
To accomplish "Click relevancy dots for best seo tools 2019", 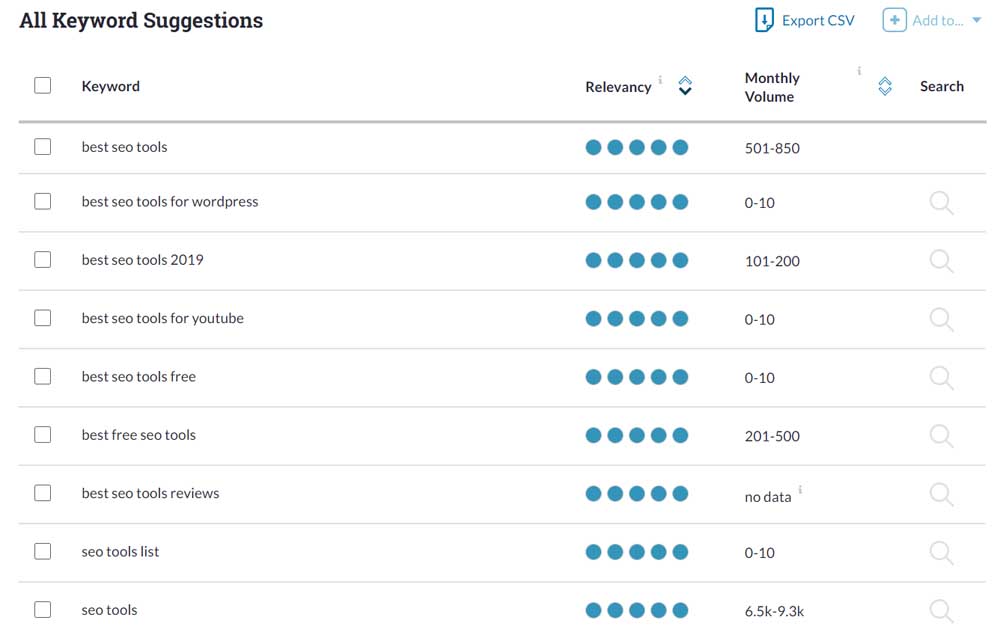I will point(636,260).
